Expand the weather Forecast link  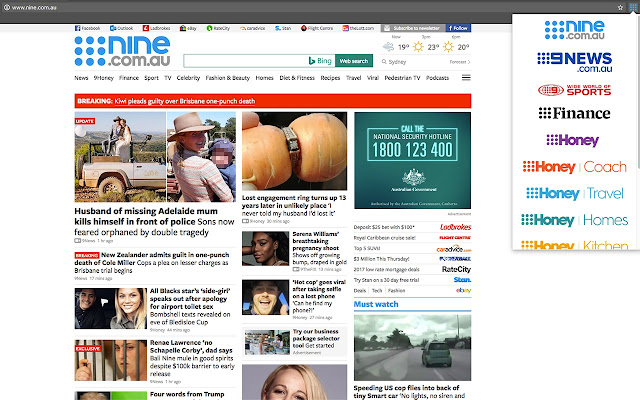point(460,62)
